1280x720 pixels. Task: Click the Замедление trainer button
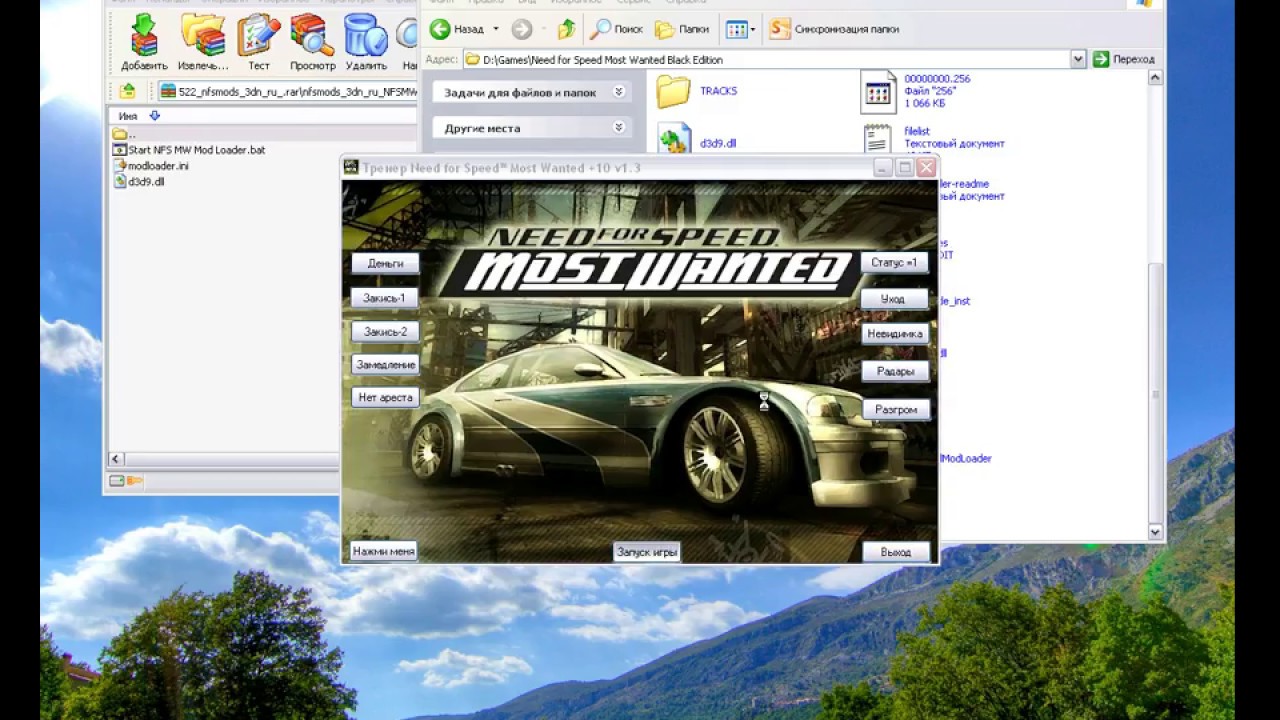click(385, 365)
